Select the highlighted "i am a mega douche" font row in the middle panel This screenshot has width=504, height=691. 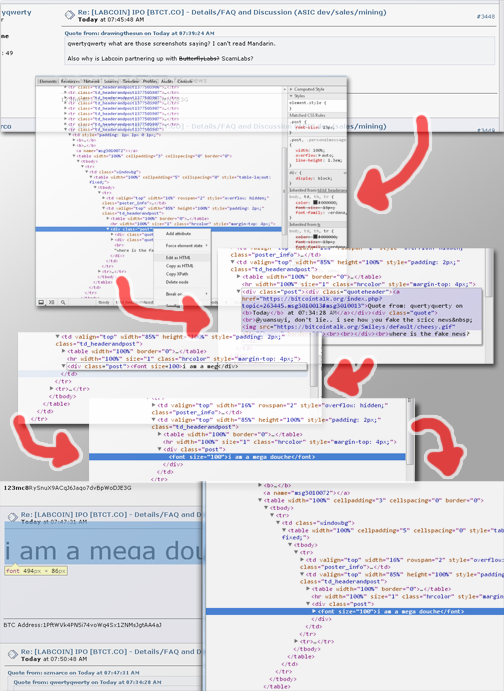(247, 457)
